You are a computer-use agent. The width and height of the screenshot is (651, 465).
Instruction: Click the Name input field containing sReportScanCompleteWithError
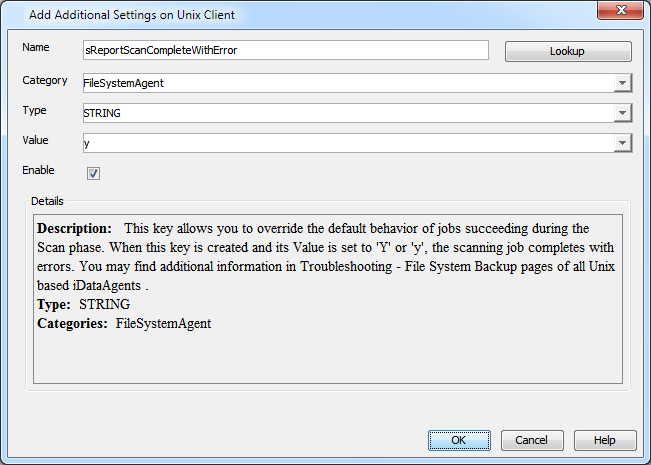(x=285, y=51)
